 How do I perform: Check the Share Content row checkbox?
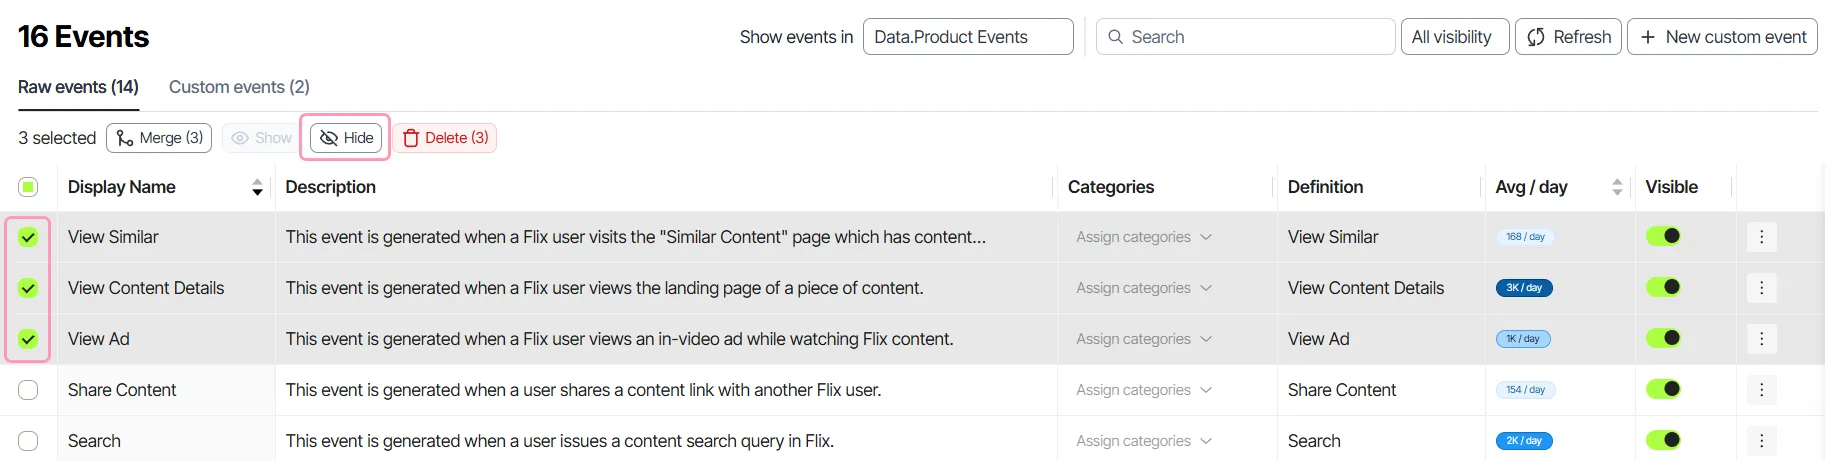[28, 390]
